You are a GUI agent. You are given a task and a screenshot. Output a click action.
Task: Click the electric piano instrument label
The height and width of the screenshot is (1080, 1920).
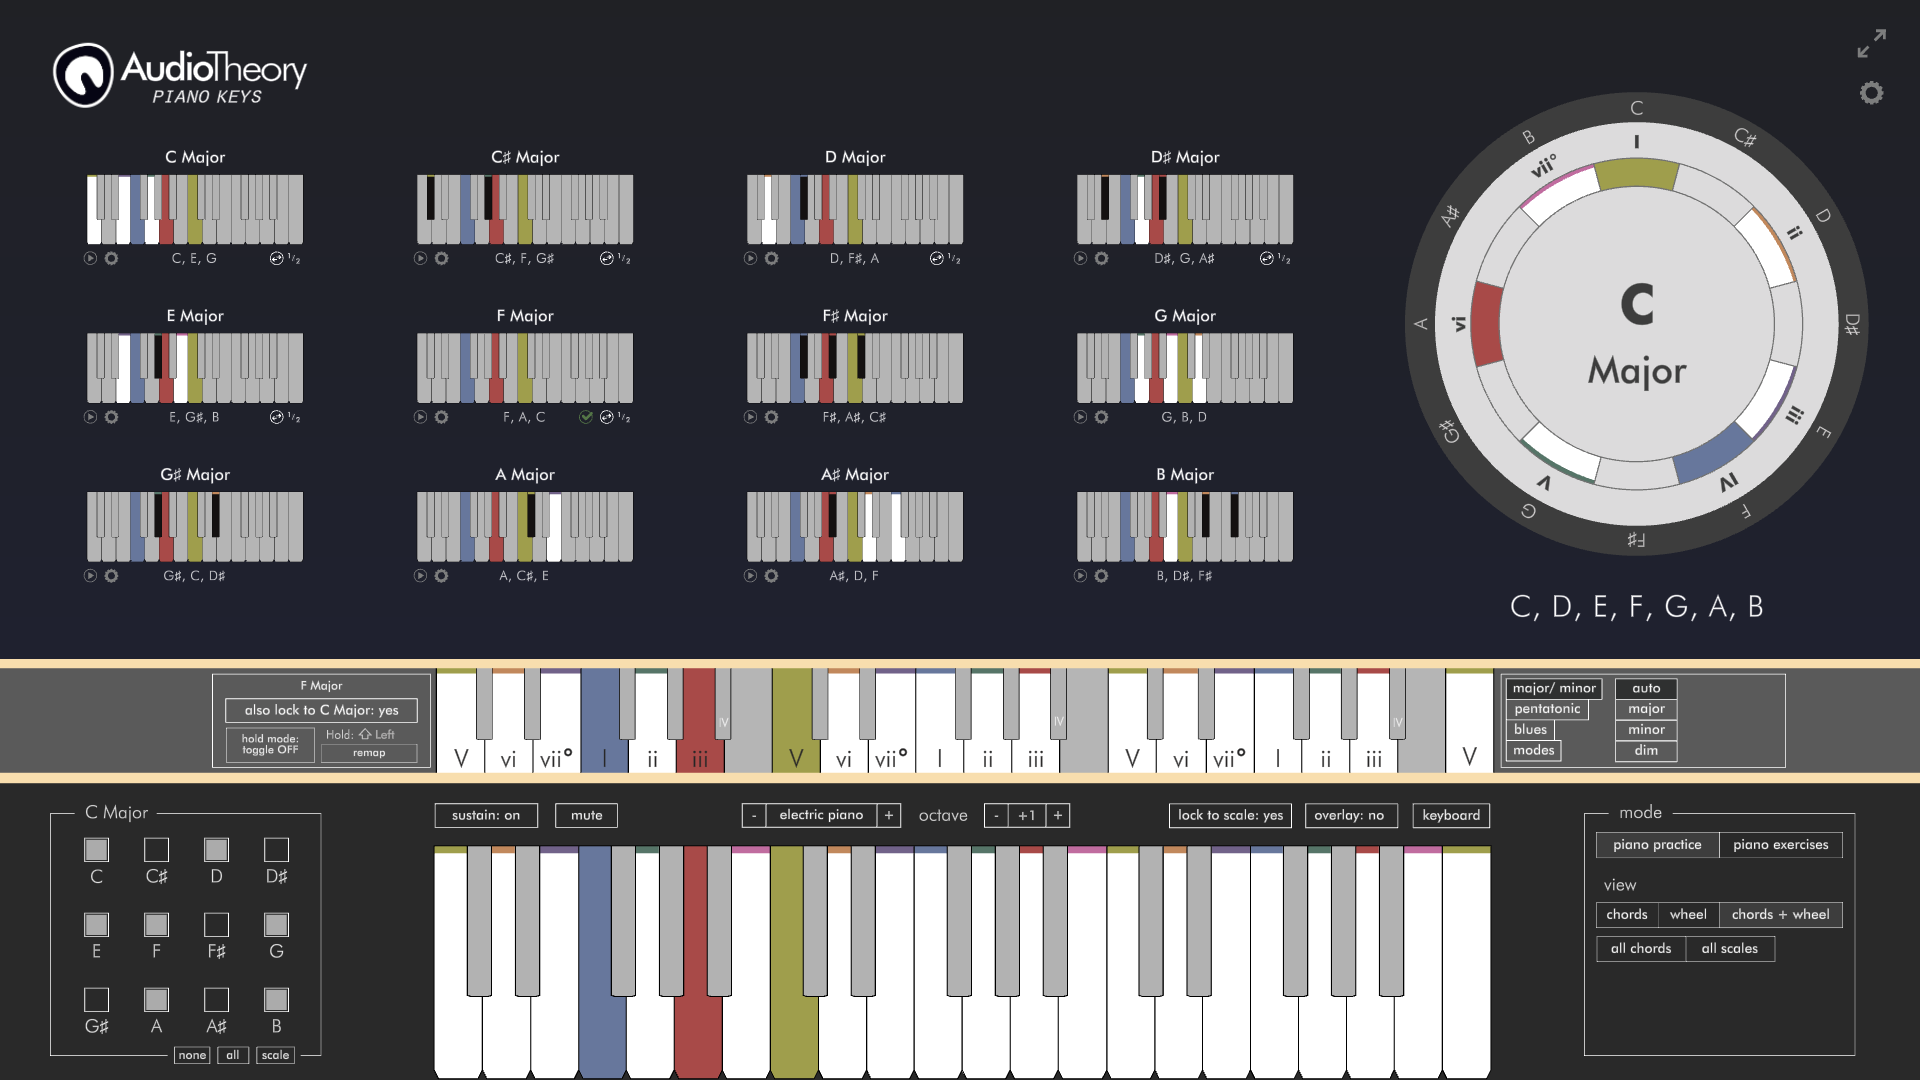[x=818, y=815]
